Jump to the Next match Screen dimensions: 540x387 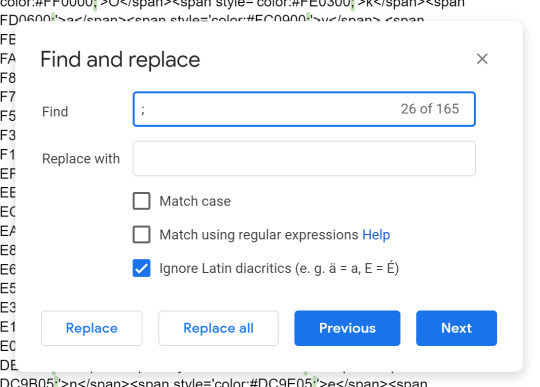tap(456, 328)
